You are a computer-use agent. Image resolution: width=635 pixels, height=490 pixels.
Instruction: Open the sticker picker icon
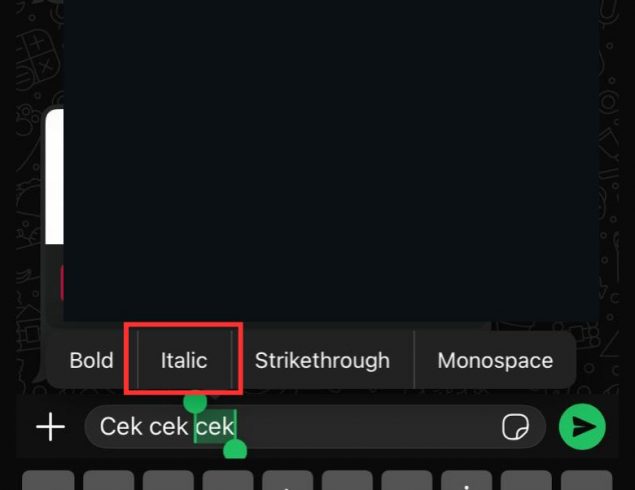[x=514, y=427]
